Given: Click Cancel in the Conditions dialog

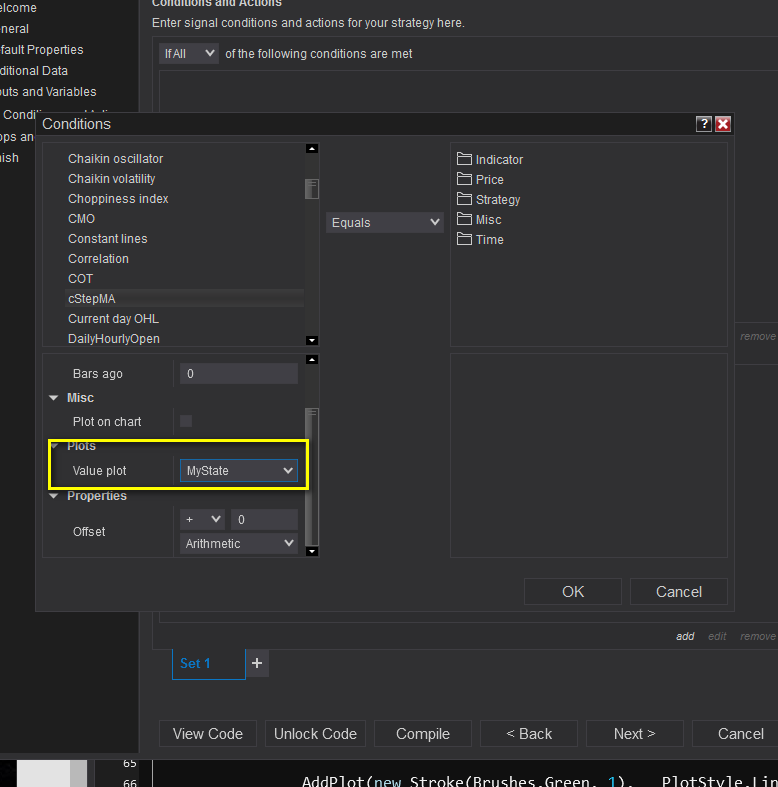Looking at the screenshot, I should (x=679, y=592).
